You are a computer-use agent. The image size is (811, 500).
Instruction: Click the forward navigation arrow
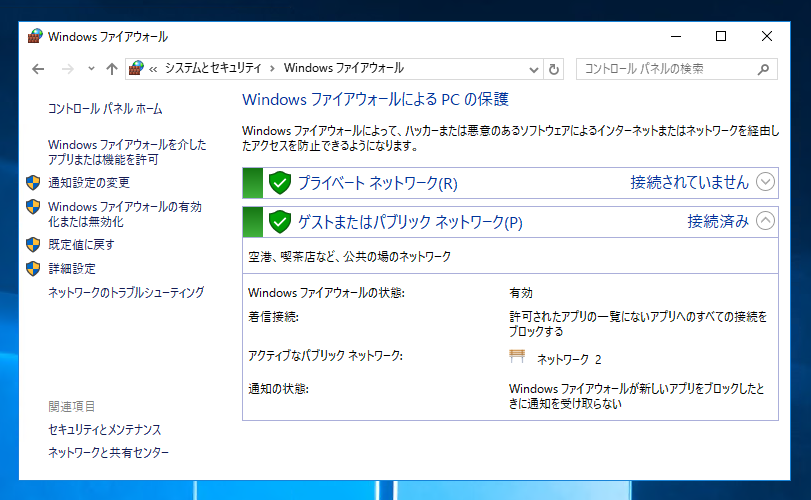pos(67,69)
